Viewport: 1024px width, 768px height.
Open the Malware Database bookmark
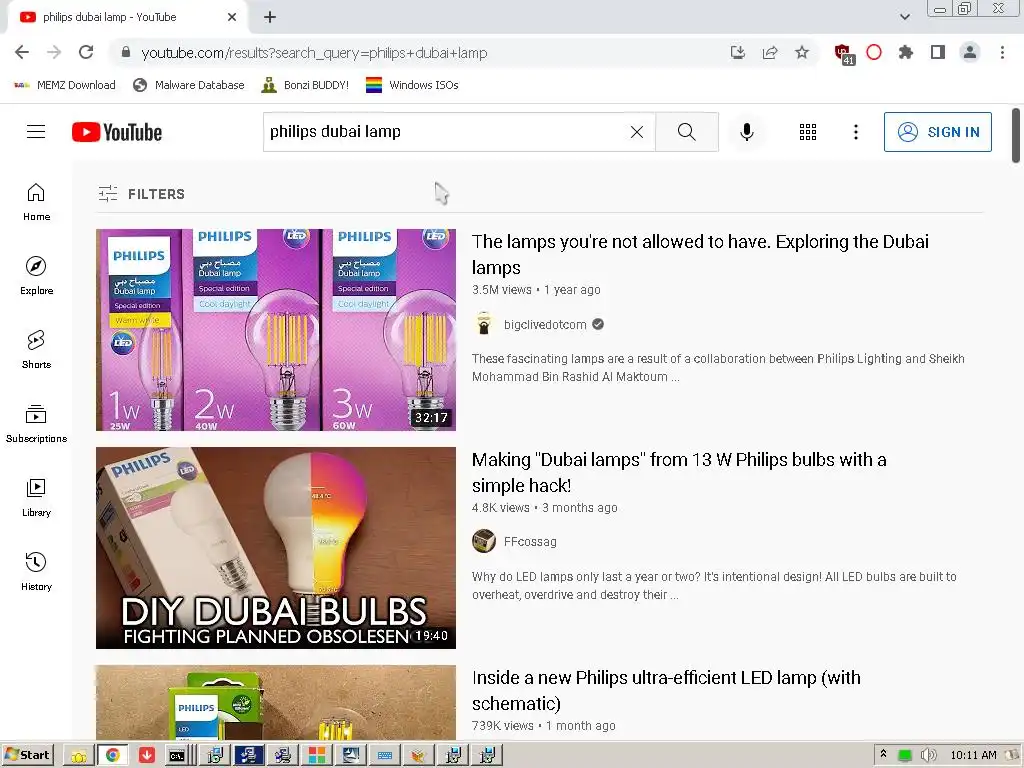coord(188,85)
